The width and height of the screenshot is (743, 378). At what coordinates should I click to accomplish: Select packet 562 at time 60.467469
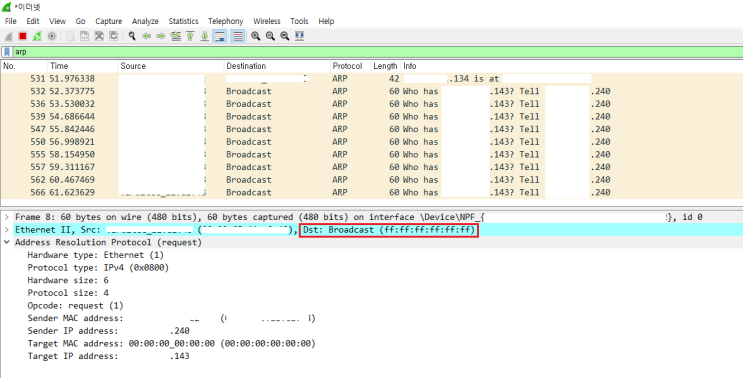coord(372,180)
